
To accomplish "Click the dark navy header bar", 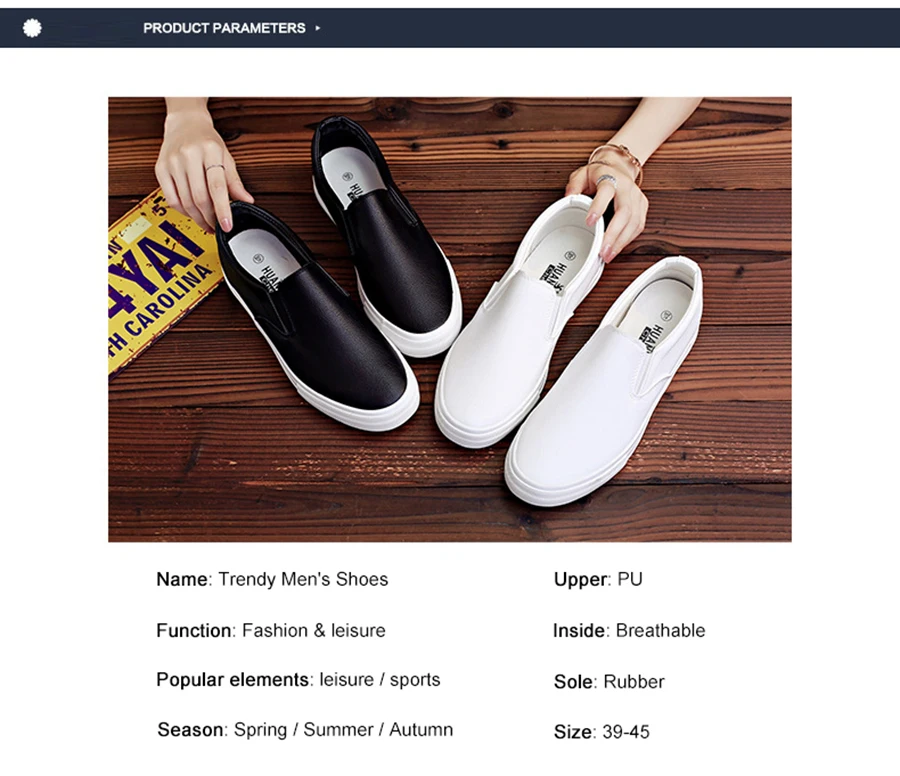I will 450,28.
